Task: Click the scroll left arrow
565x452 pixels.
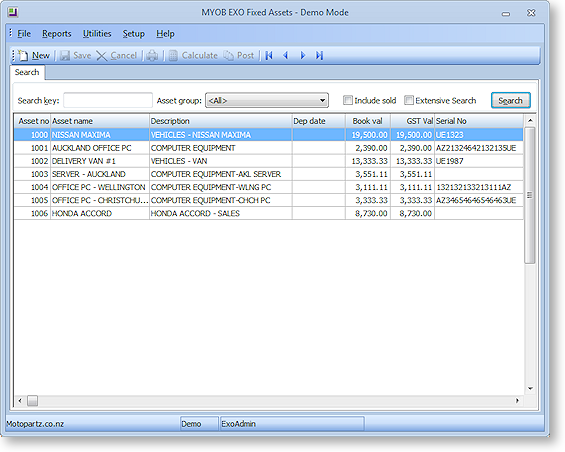Action: tap(20, 400)
